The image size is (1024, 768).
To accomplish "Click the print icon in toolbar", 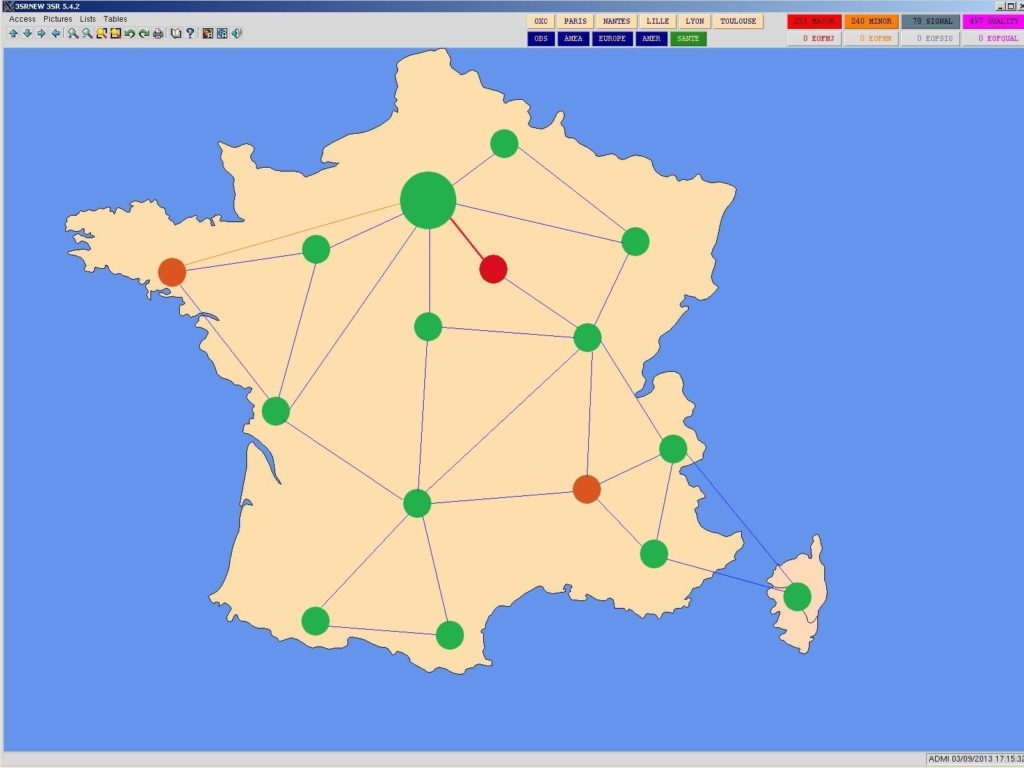I will click(x=158, y=33).
